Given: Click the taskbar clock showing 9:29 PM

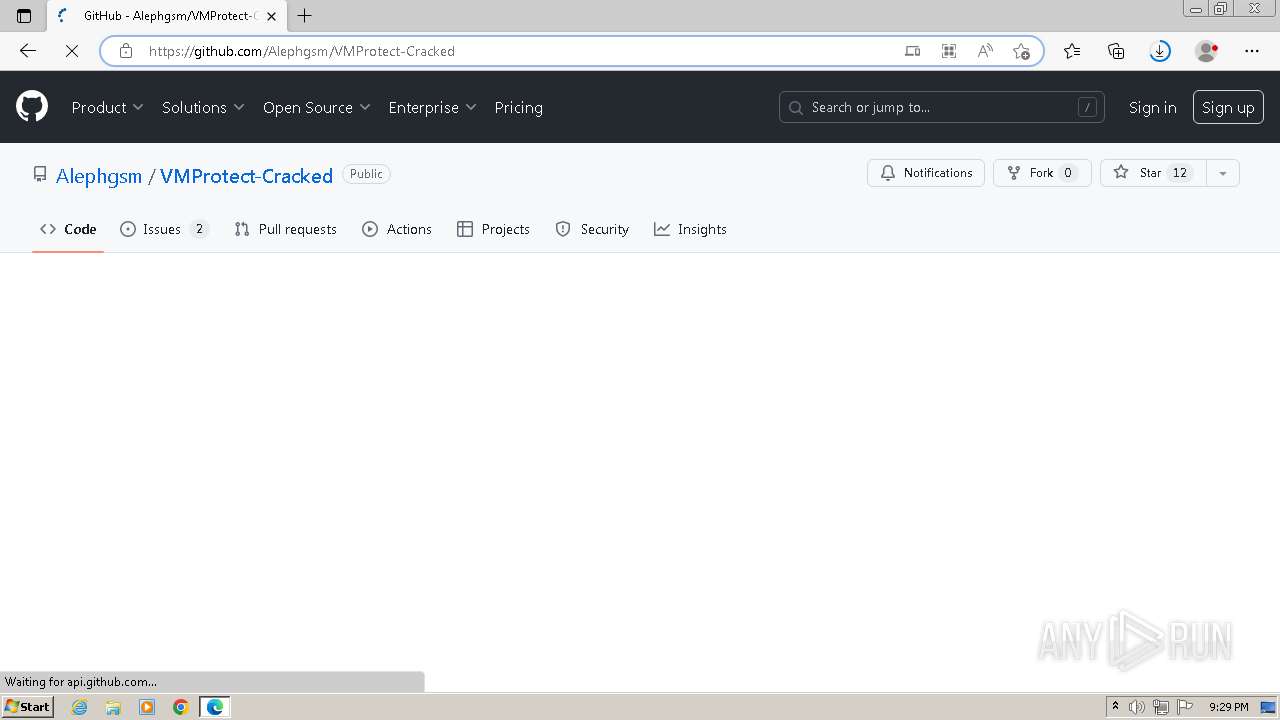Looking at the screenshot, I should (1228, 707).
